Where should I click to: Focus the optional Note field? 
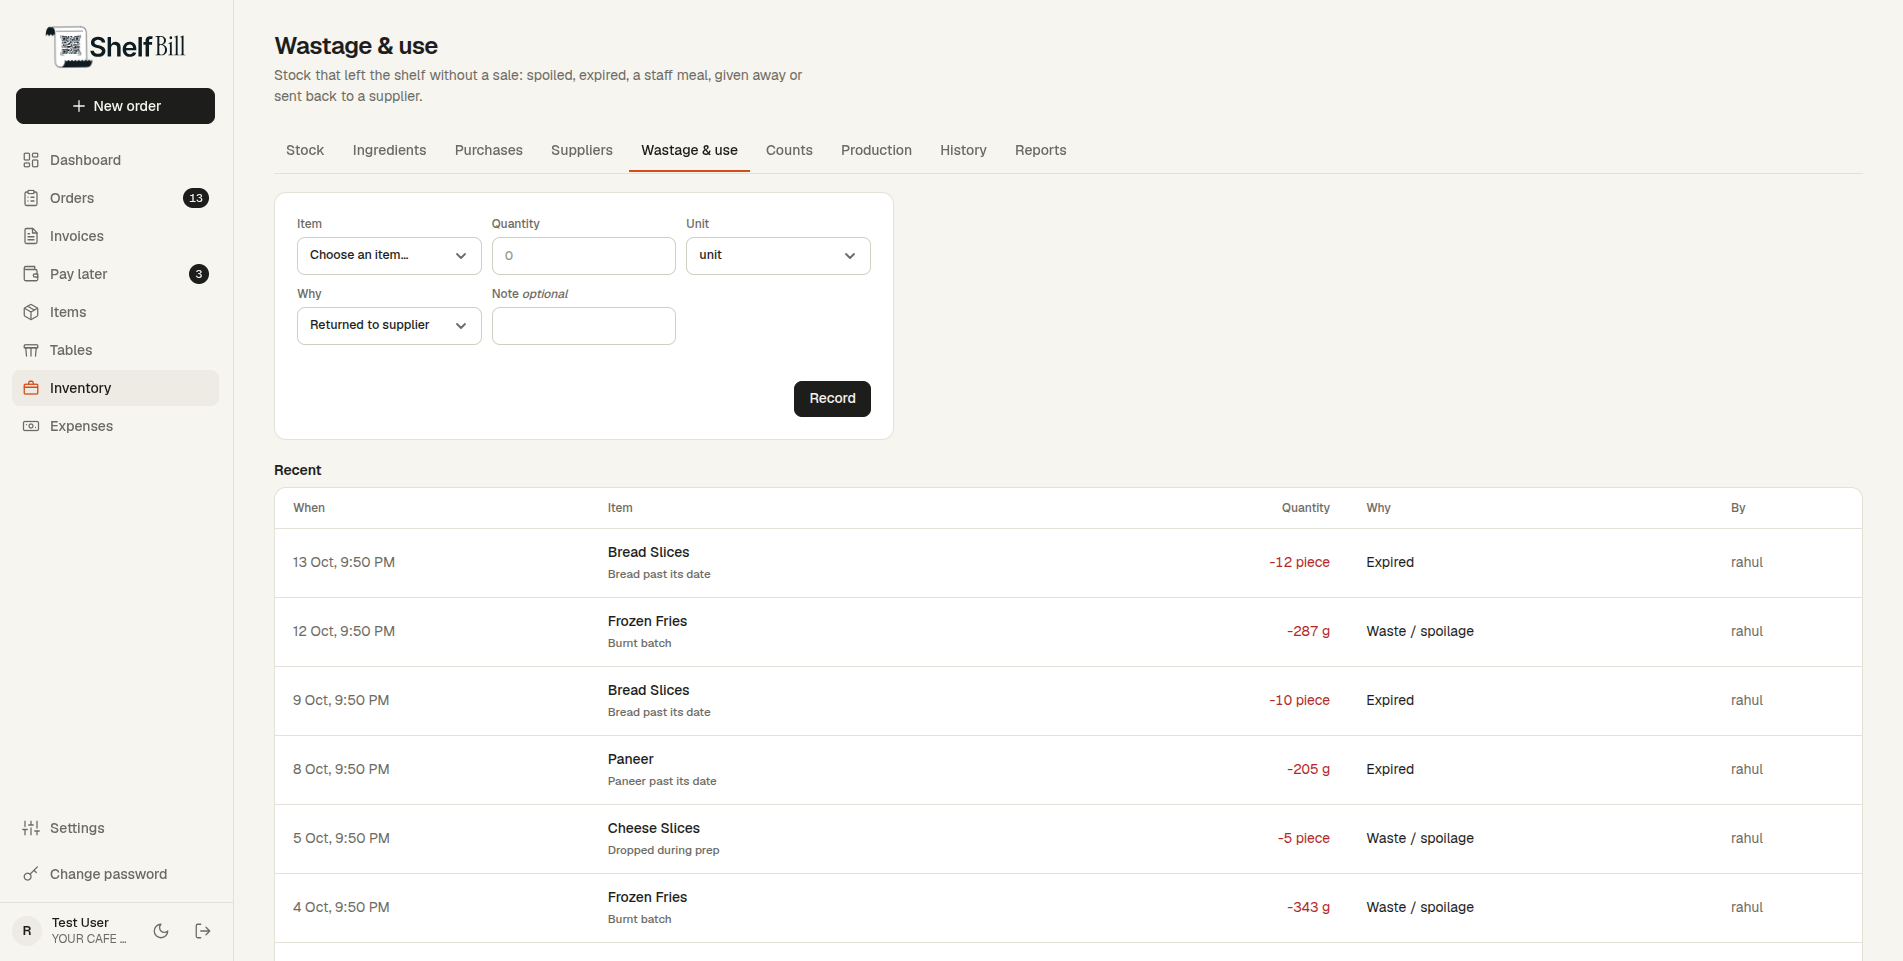[x=584, y=326]
